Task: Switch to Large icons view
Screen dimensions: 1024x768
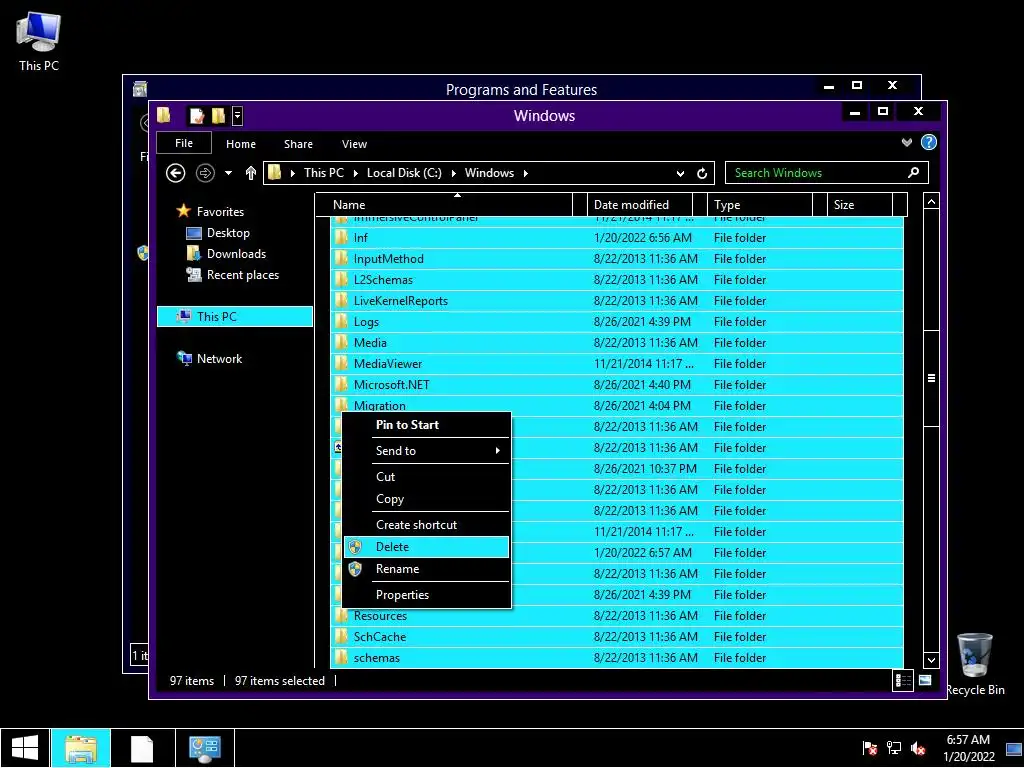Action: click(925, 680)
